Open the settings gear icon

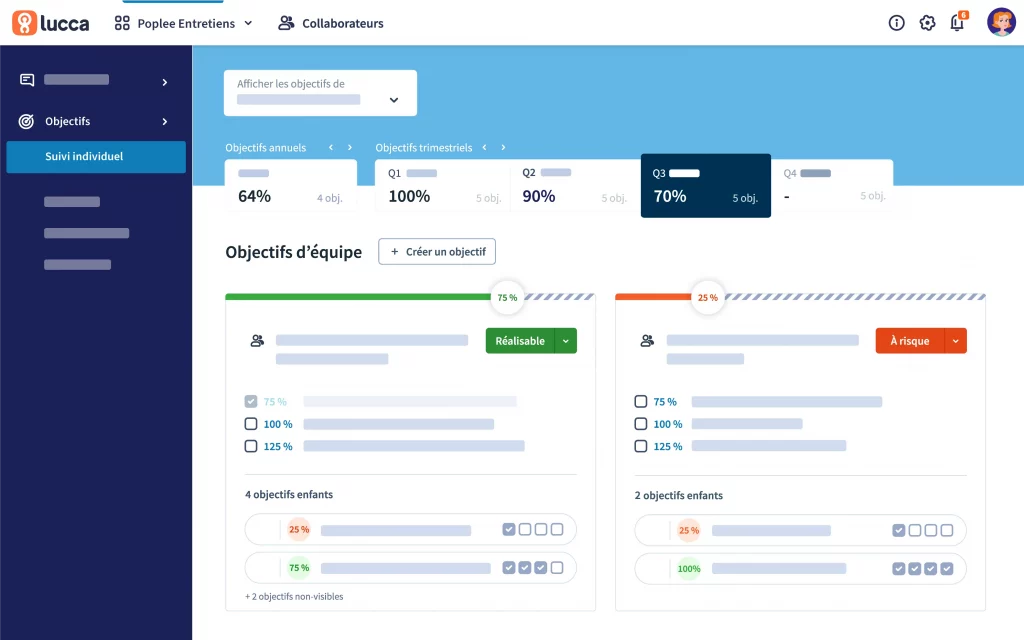[927, 24]
